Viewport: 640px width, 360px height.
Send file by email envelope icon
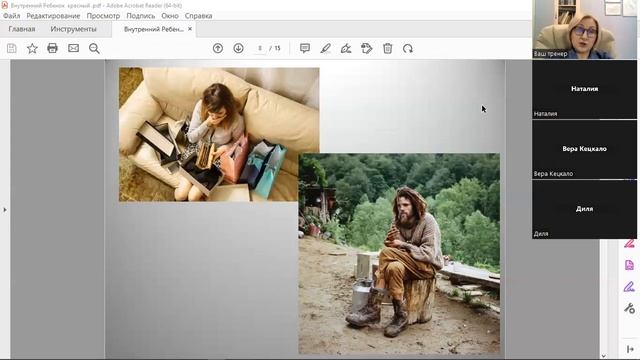pyautogui.click(x=73, y=48)
